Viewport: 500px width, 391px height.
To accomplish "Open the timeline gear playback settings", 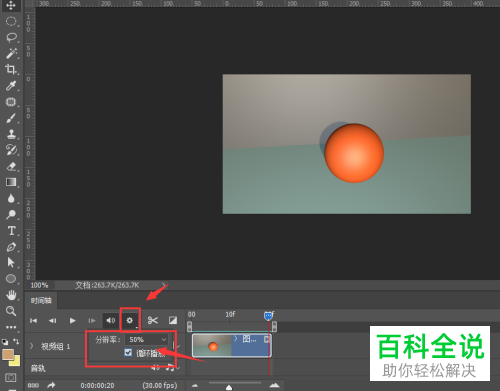I will coord(130,320).
